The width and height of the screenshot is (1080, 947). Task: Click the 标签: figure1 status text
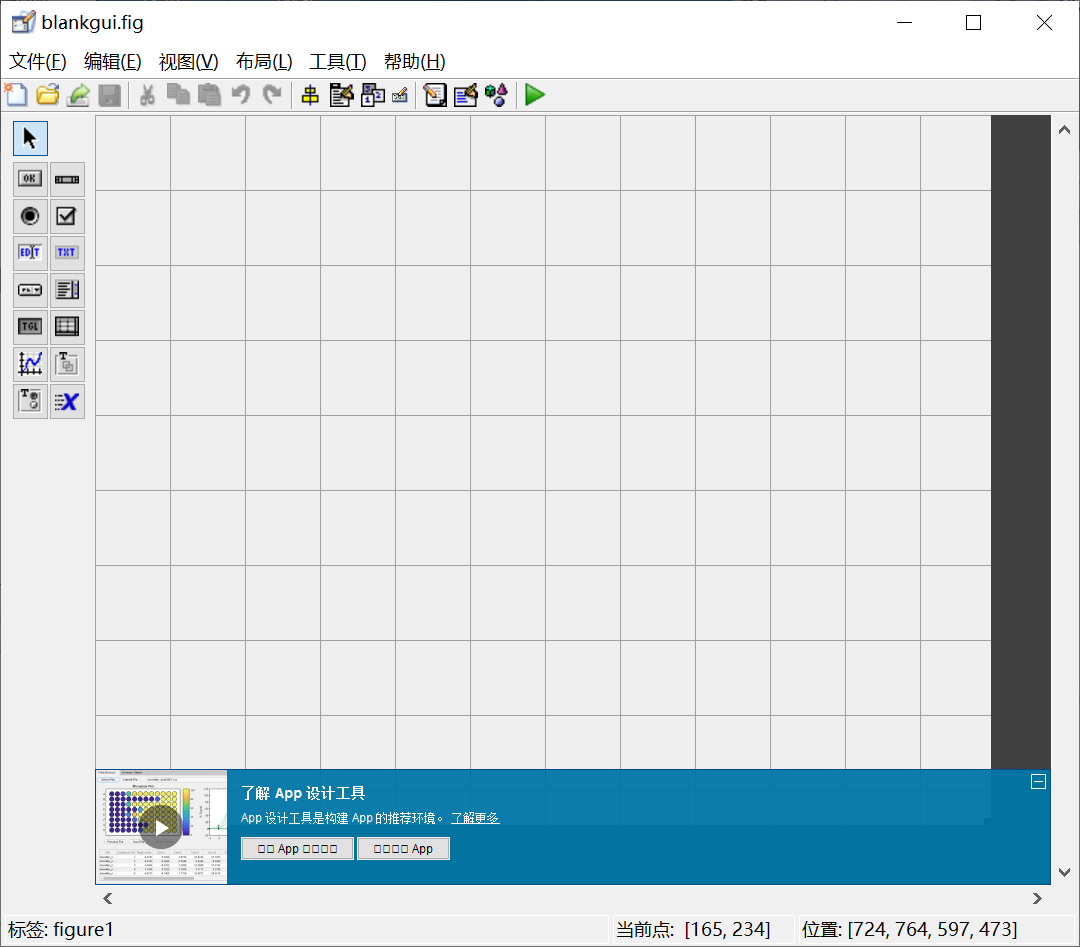(x=61, y=930)
